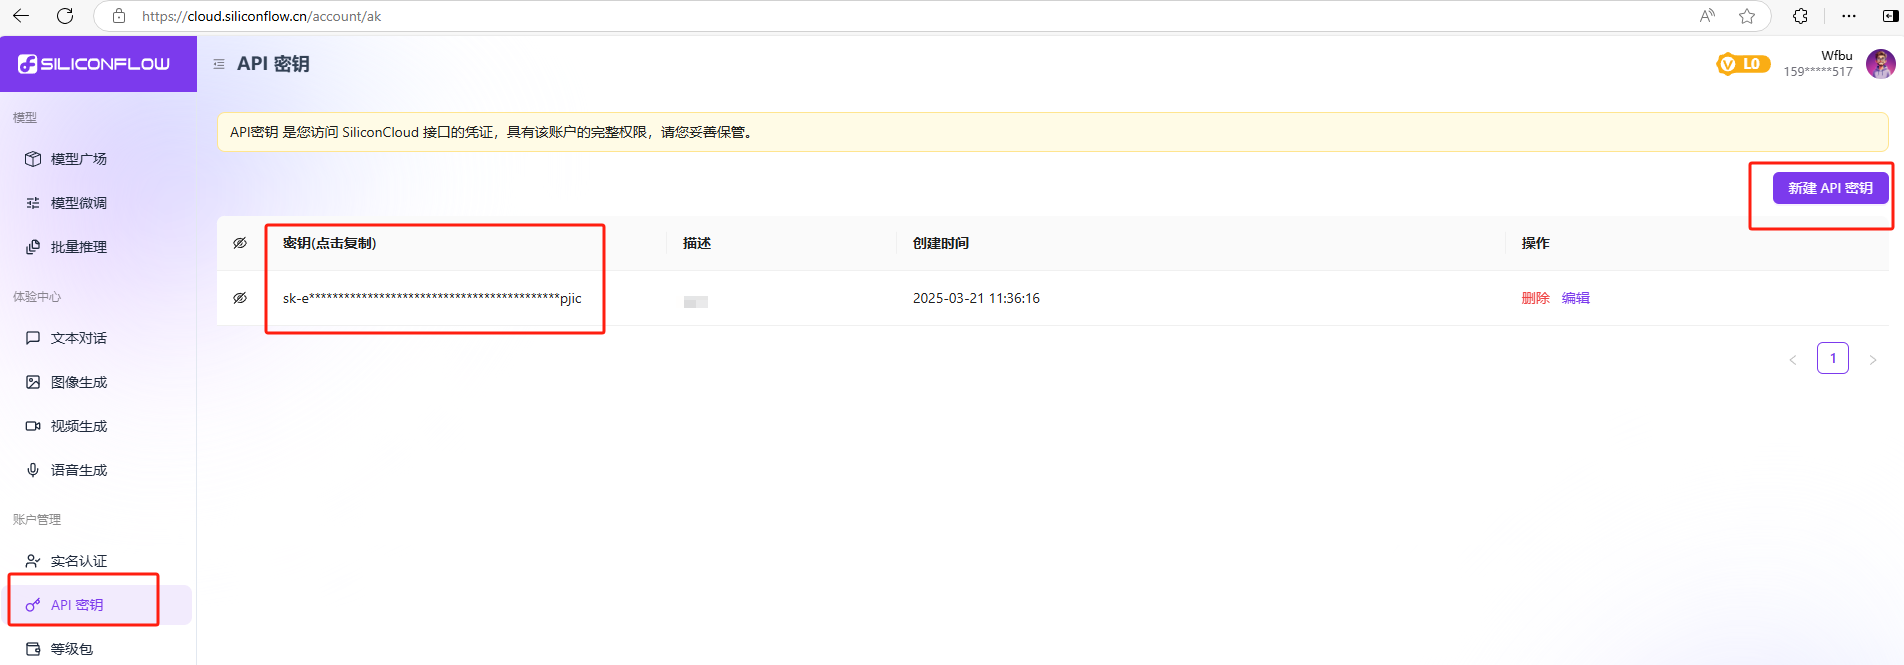Screen dimensions: 1904x665
Task: Toggle key visibility eye in table header
Action: 240,243
